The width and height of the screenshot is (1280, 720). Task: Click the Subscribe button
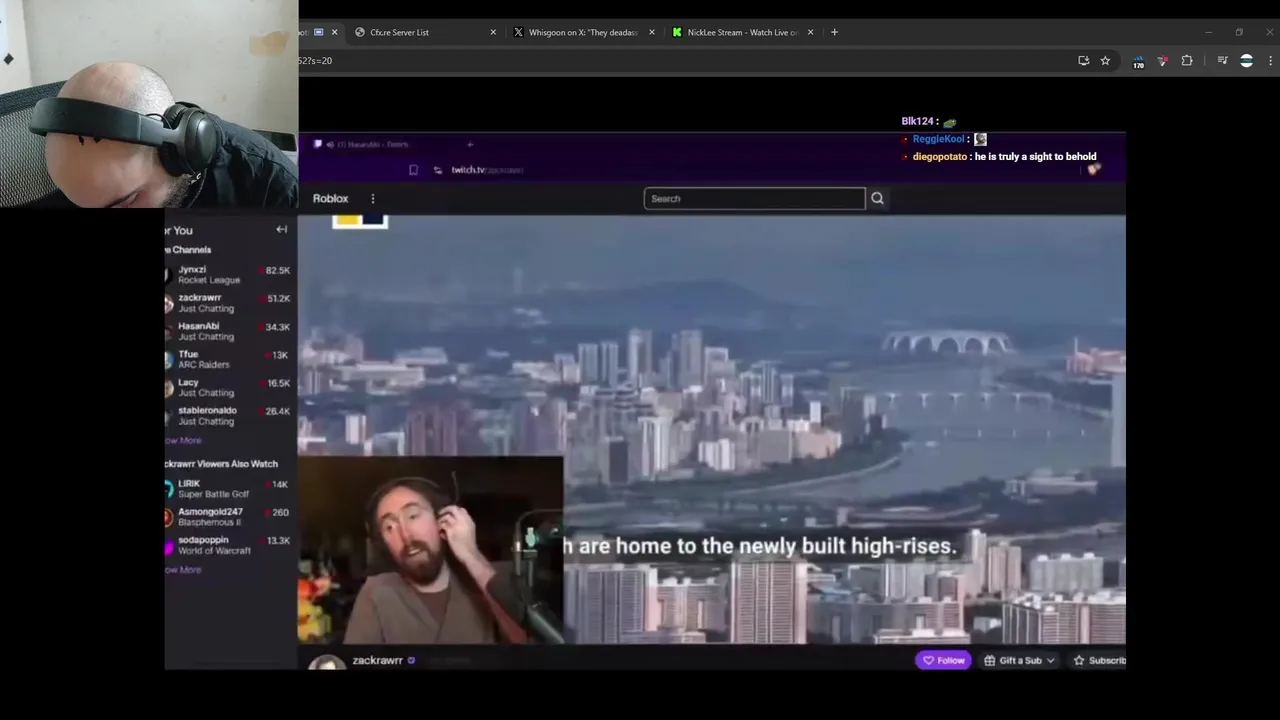click(x=1098, y=660)
